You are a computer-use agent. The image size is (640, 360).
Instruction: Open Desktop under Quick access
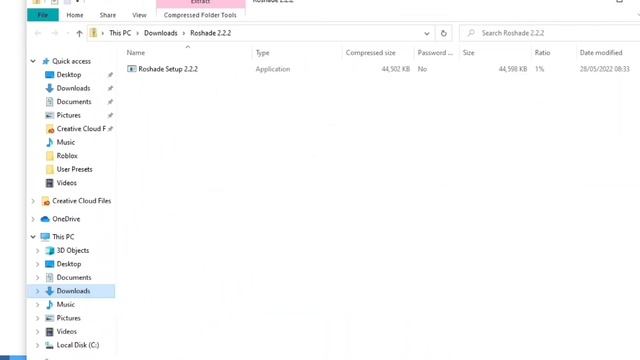[x=69, y=75]
